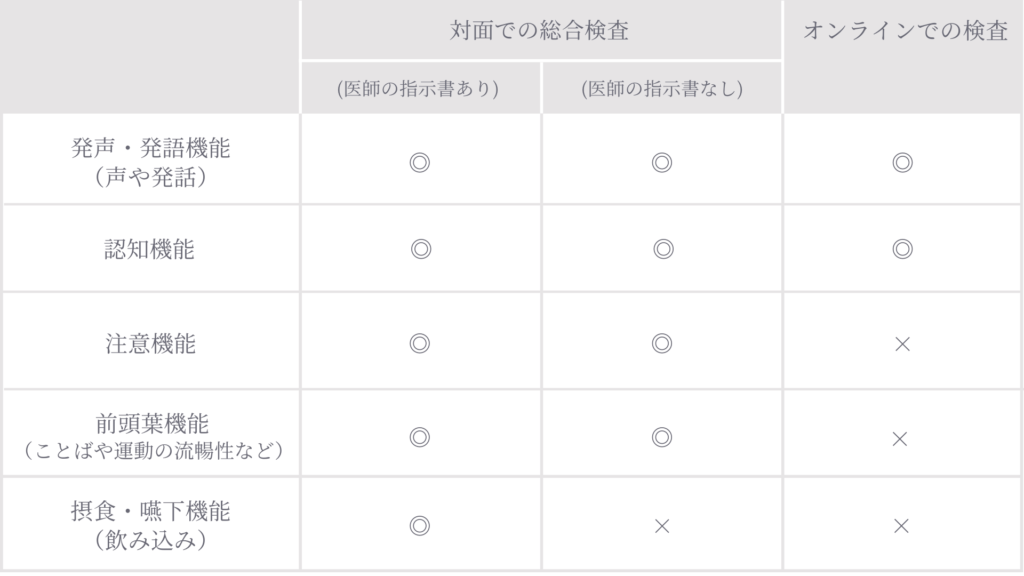Click the ◎ mark for 発声・発語機能 under 医師の指示書なし
Viewport: 1024px width, 576px height.
(661, 162)
